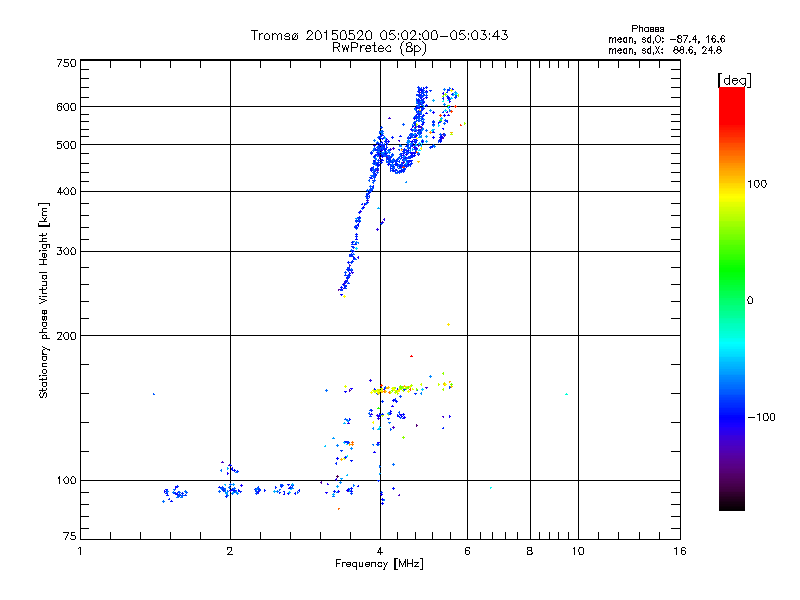Click the plot title 'Tromsø 20150520 05:02:00-05:03:43'
The width and height of the screenshot is (800, 600).
[x=379, y=35]
